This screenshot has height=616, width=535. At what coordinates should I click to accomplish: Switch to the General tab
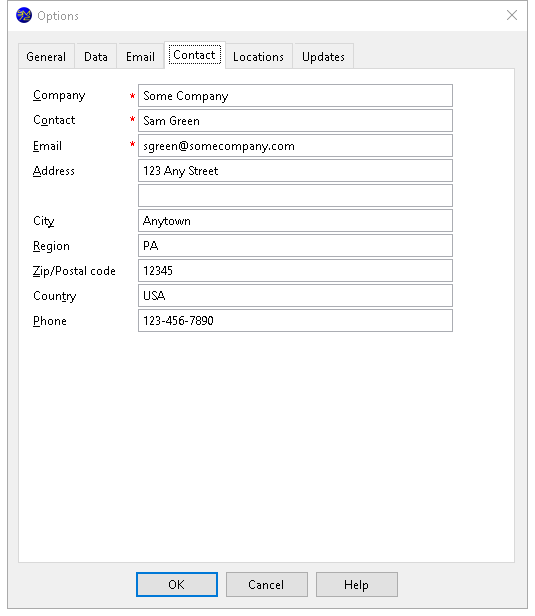(46, 57)
